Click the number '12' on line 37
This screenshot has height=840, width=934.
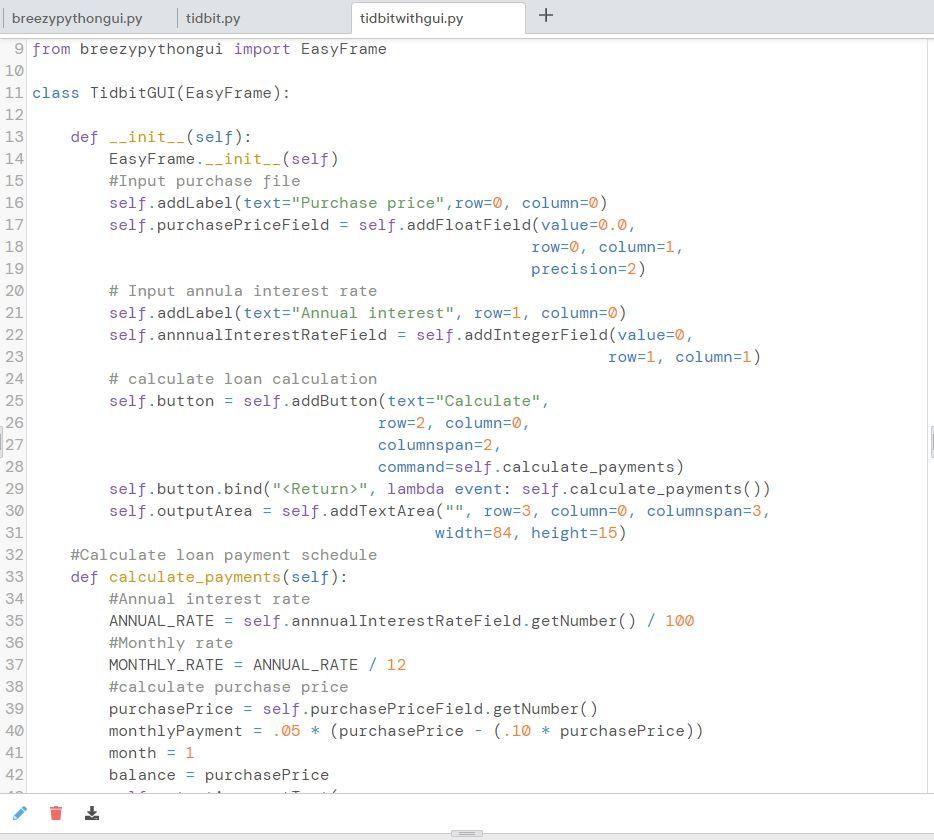point(397,665)
